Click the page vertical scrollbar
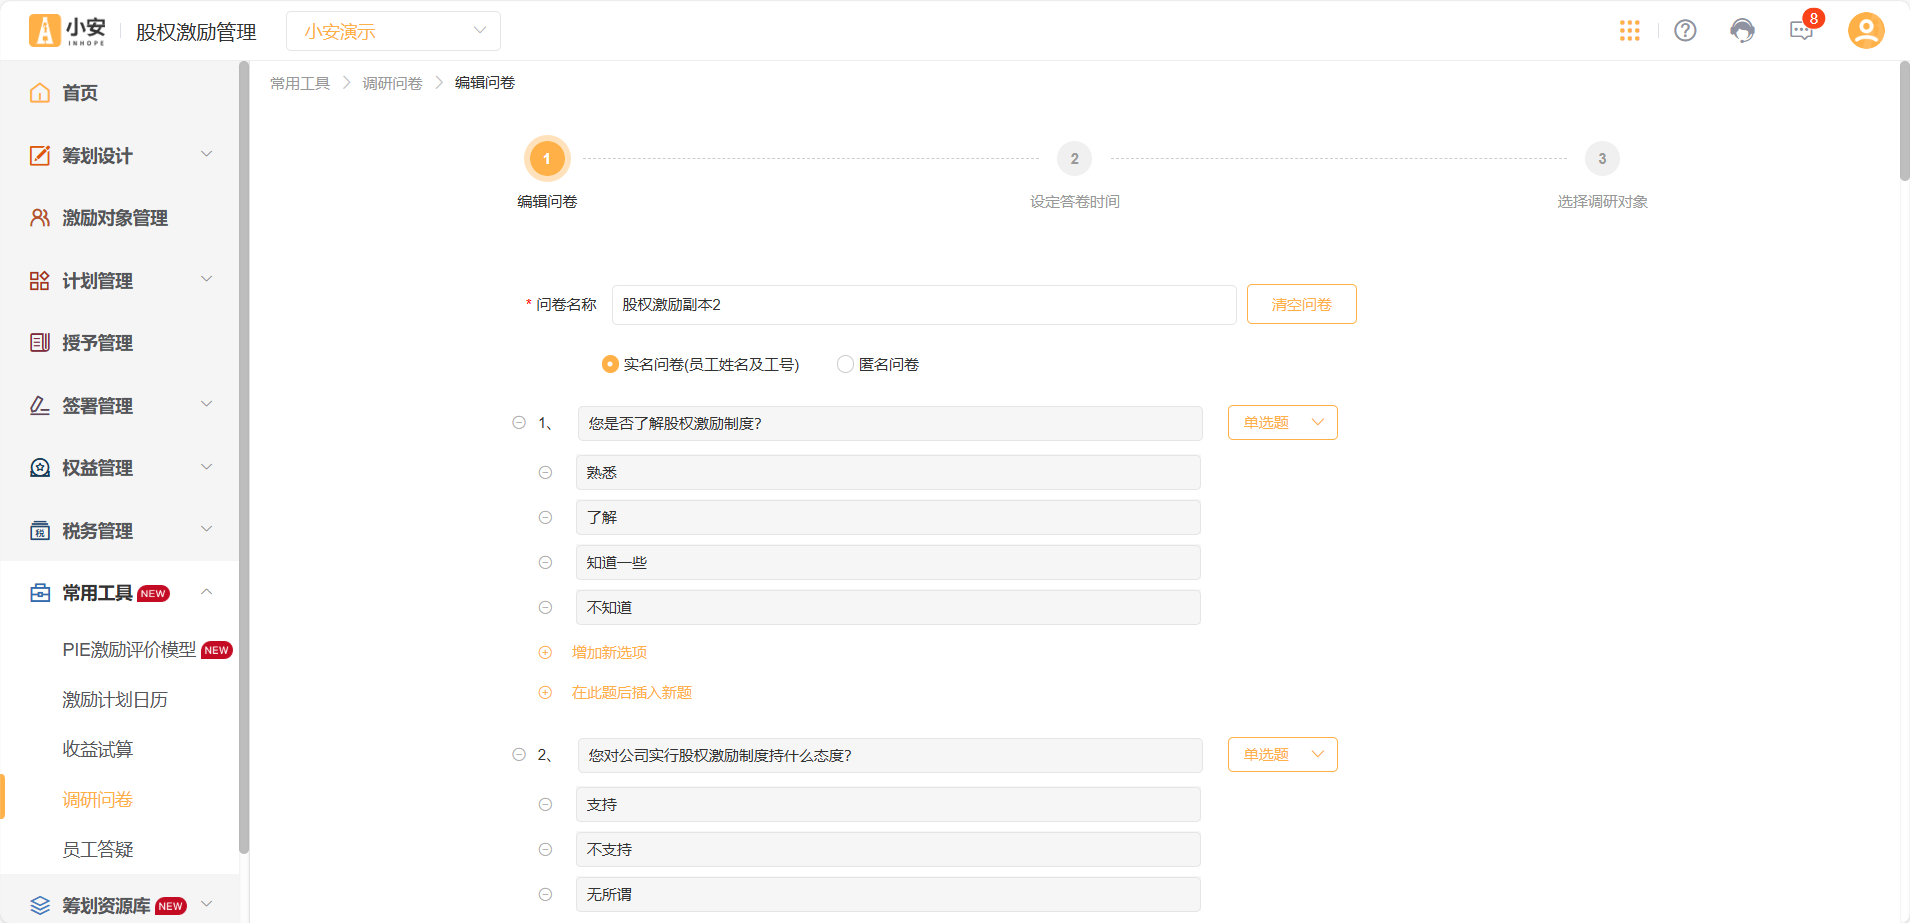Image resolution: width=1910 pixels, height=923 pixels. point(1904,120)
